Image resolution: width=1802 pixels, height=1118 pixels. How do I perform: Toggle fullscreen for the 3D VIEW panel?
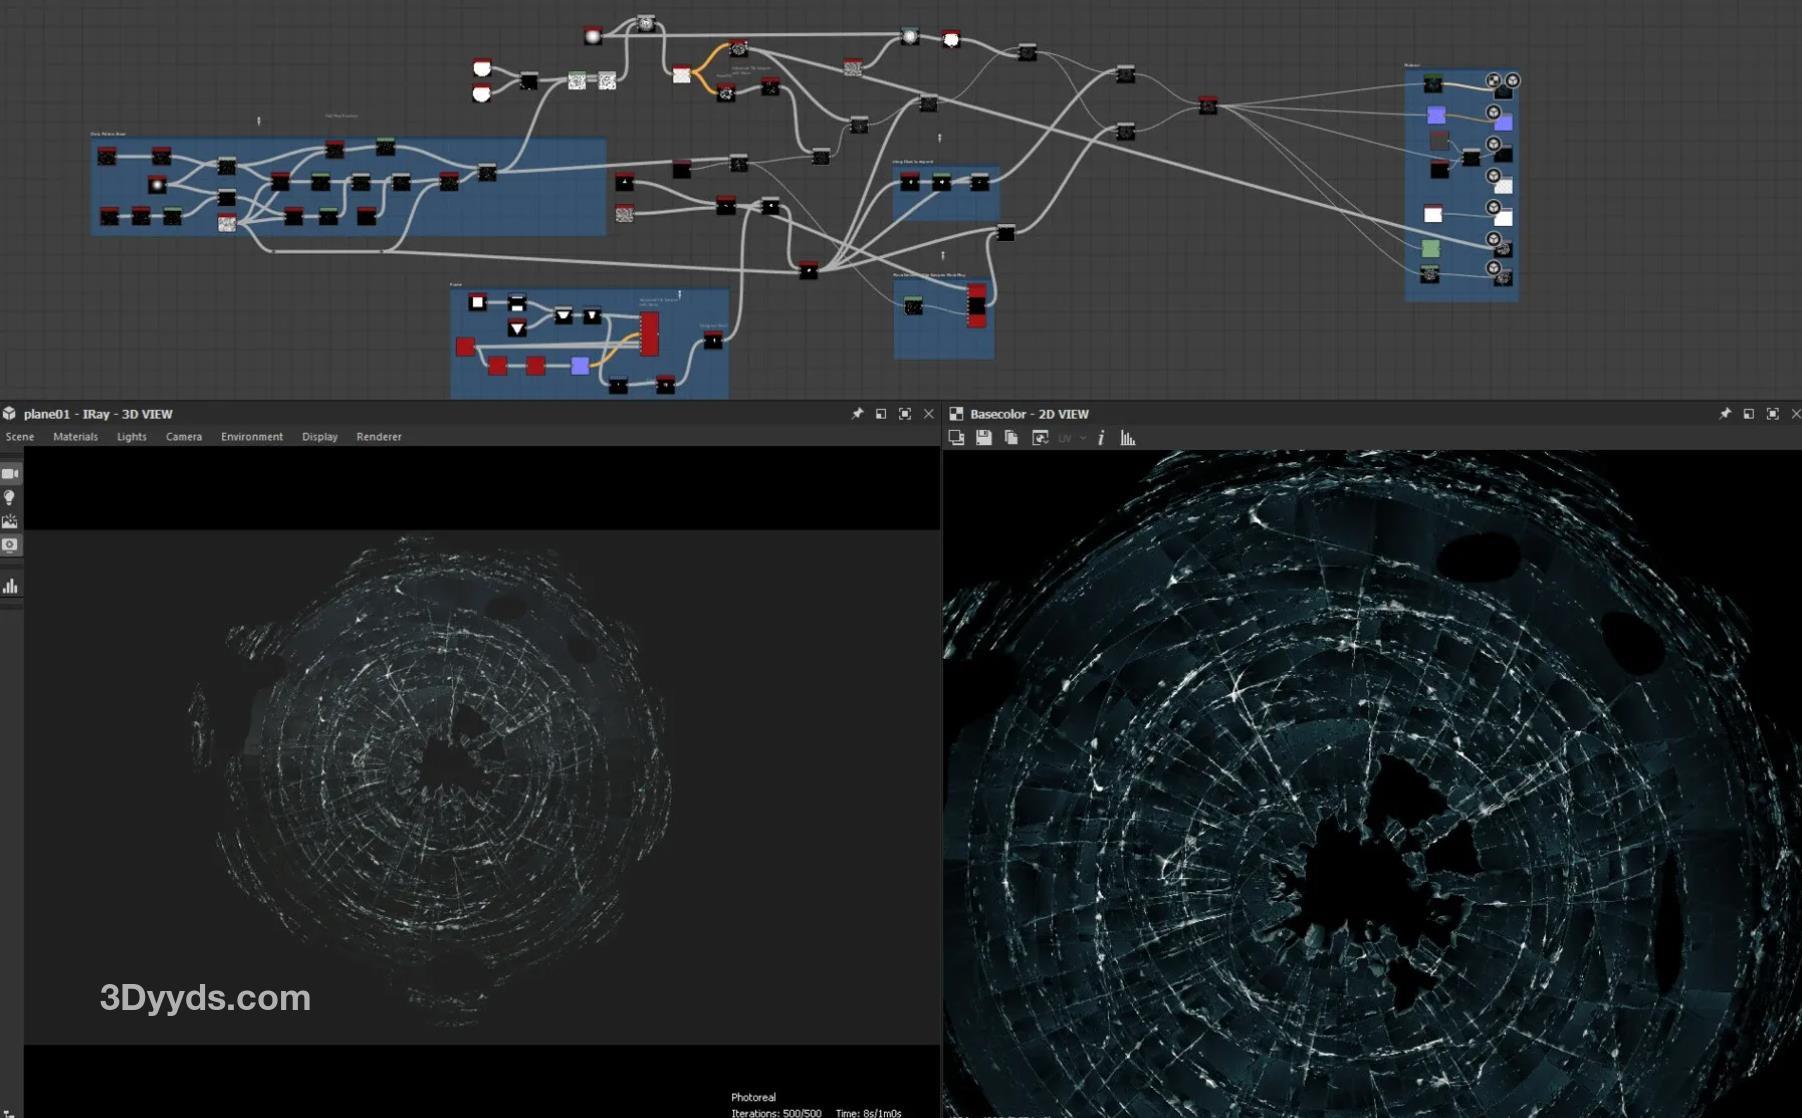905,414
